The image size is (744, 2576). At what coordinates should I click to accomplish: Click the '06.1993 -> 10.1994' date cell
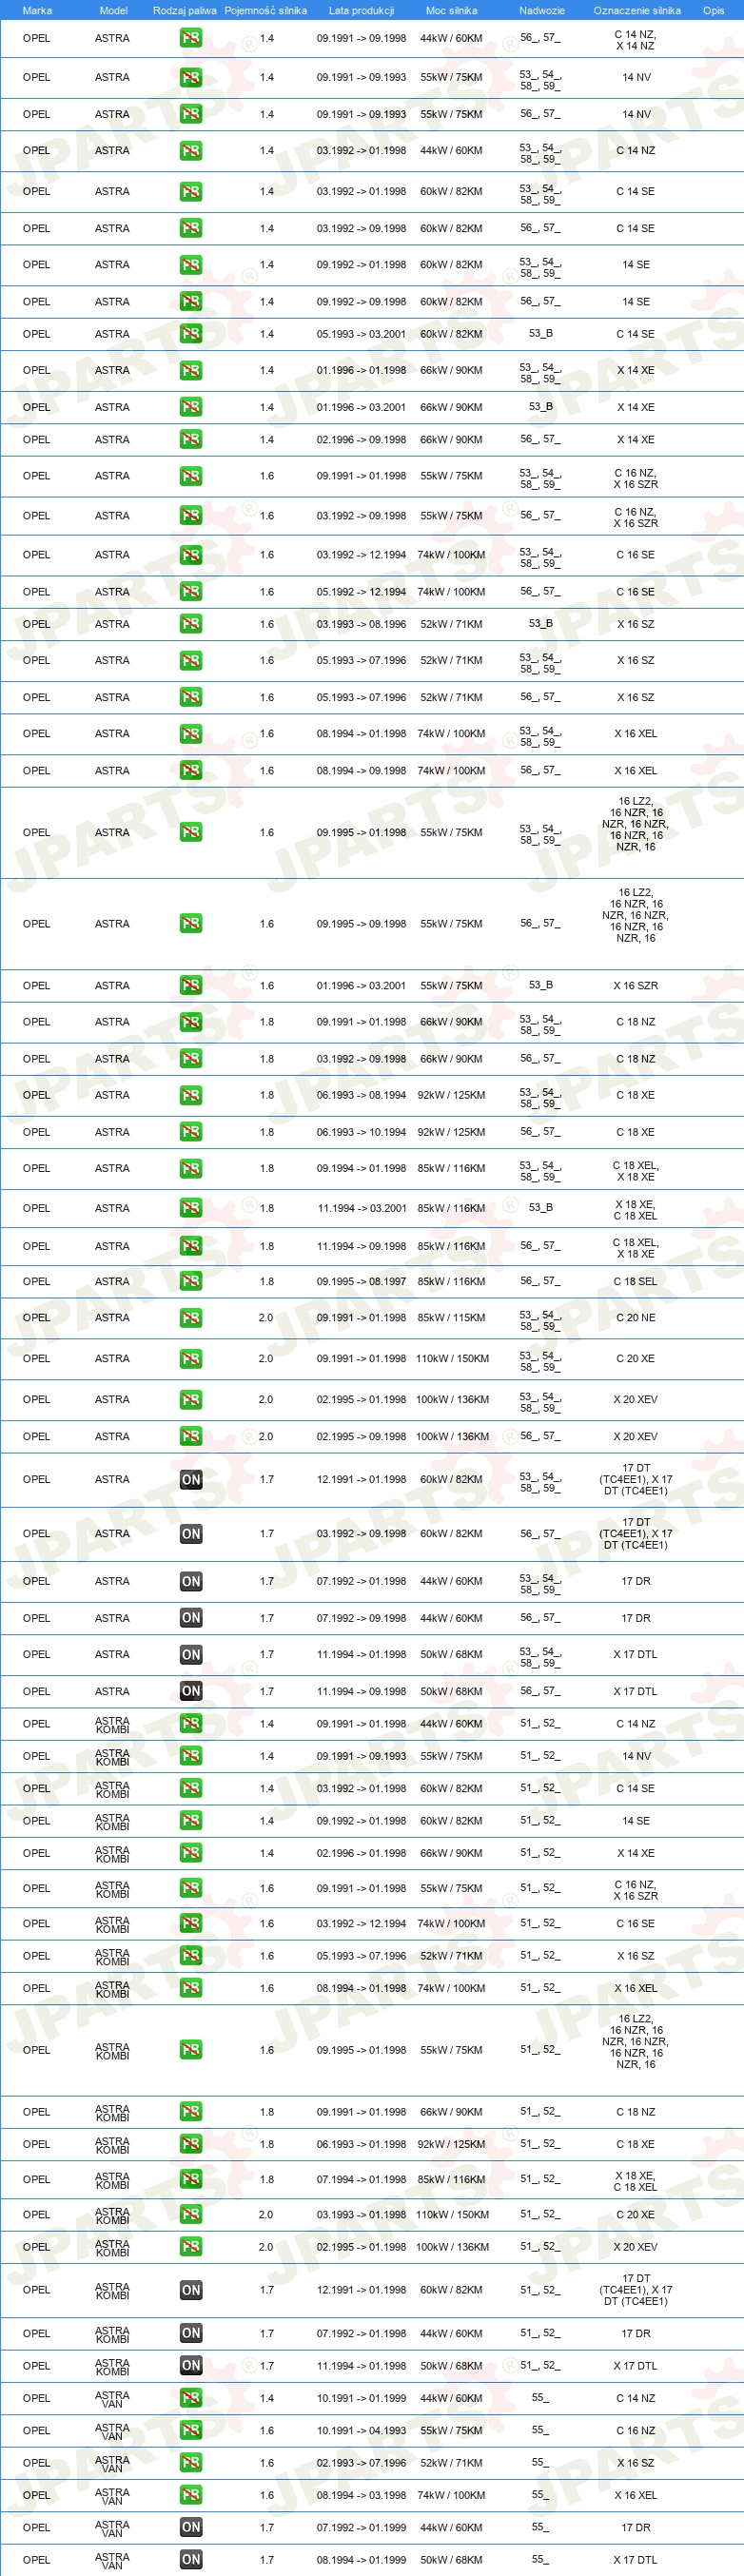click(x=362, y=1132)
